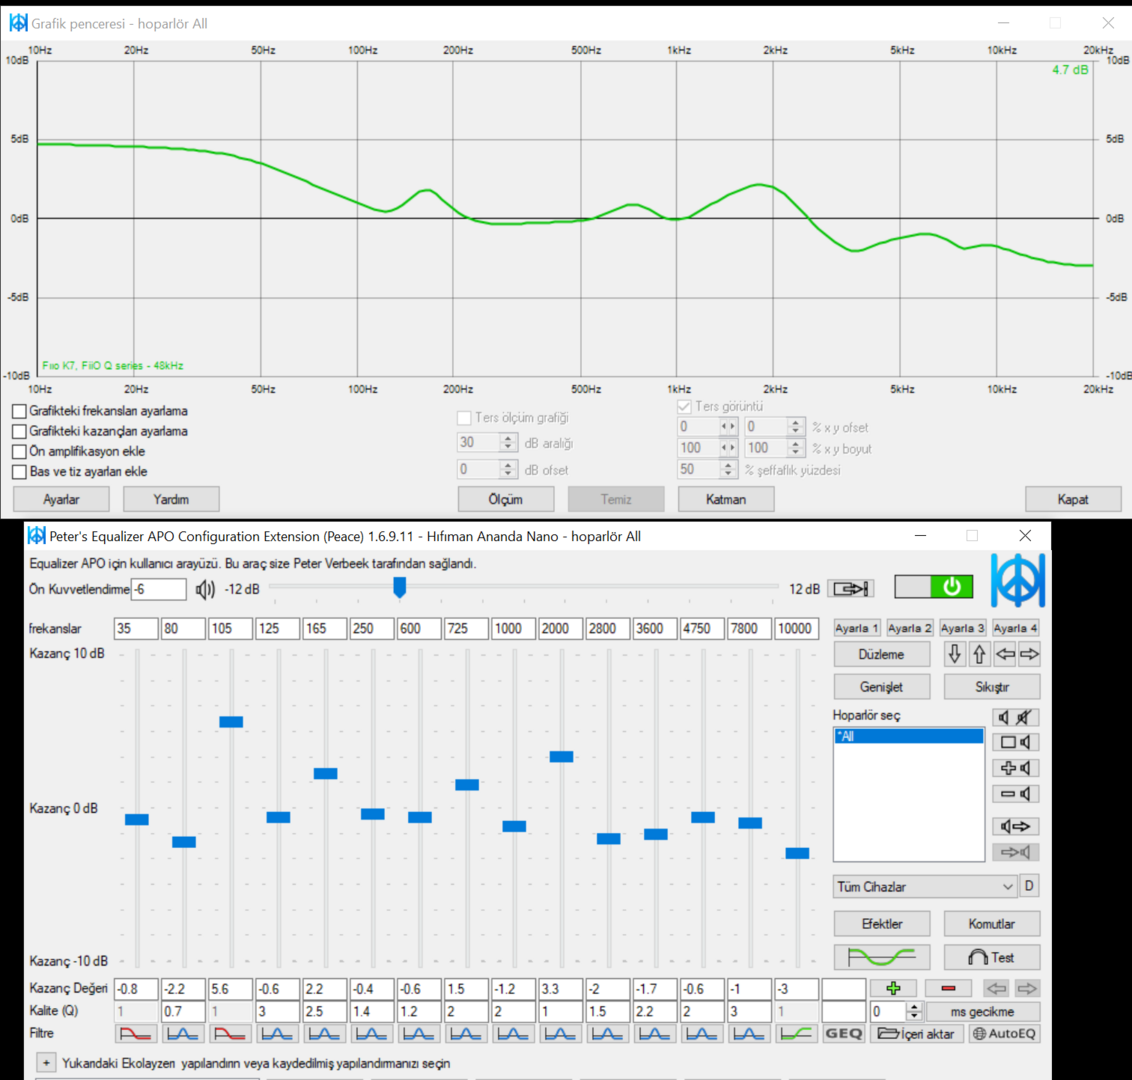Click the remove speaker minus icon
The width and height of the screenshot is (1132, 1080).
pyautogui.click(x=1016, y=794)
